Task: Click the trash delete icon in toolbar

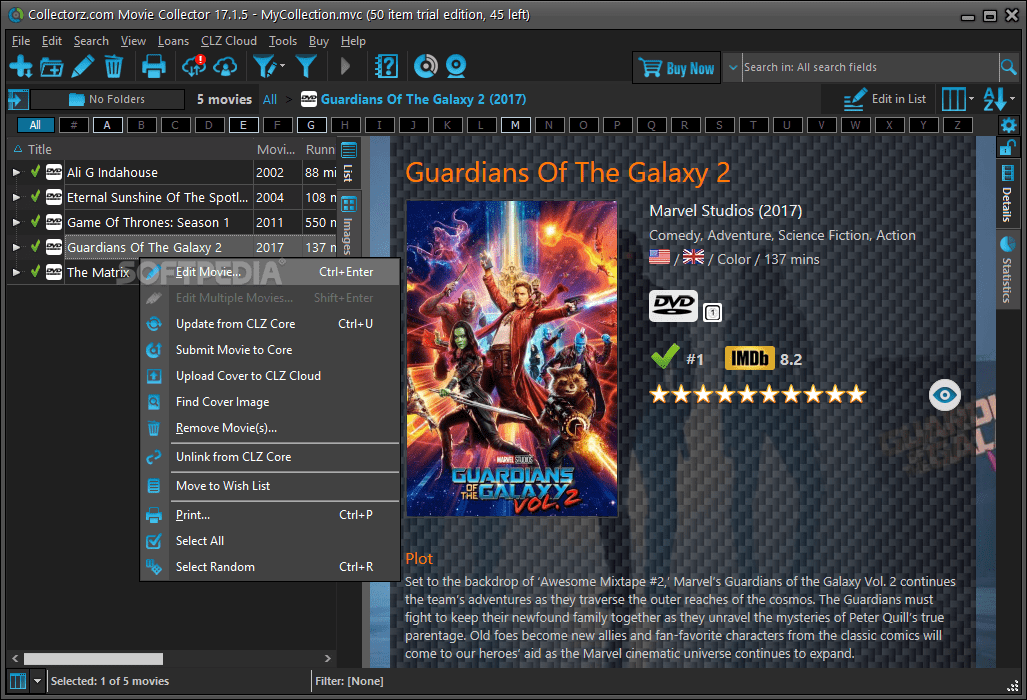Action: coord(113,67)
